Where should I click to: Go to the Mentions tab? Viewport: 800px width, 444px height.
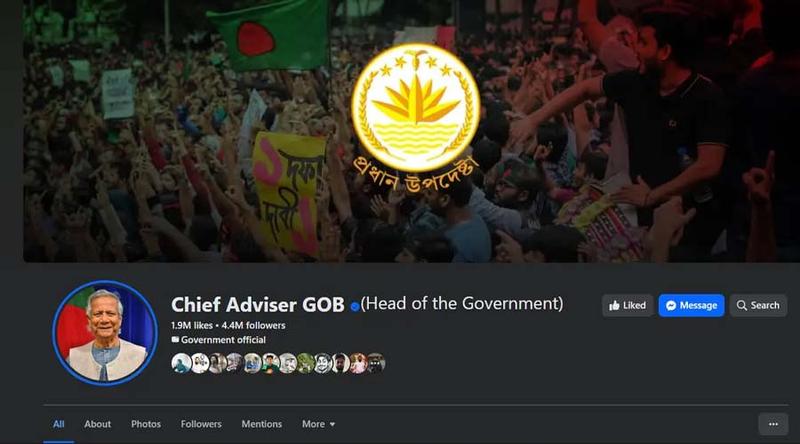point(262,424)
